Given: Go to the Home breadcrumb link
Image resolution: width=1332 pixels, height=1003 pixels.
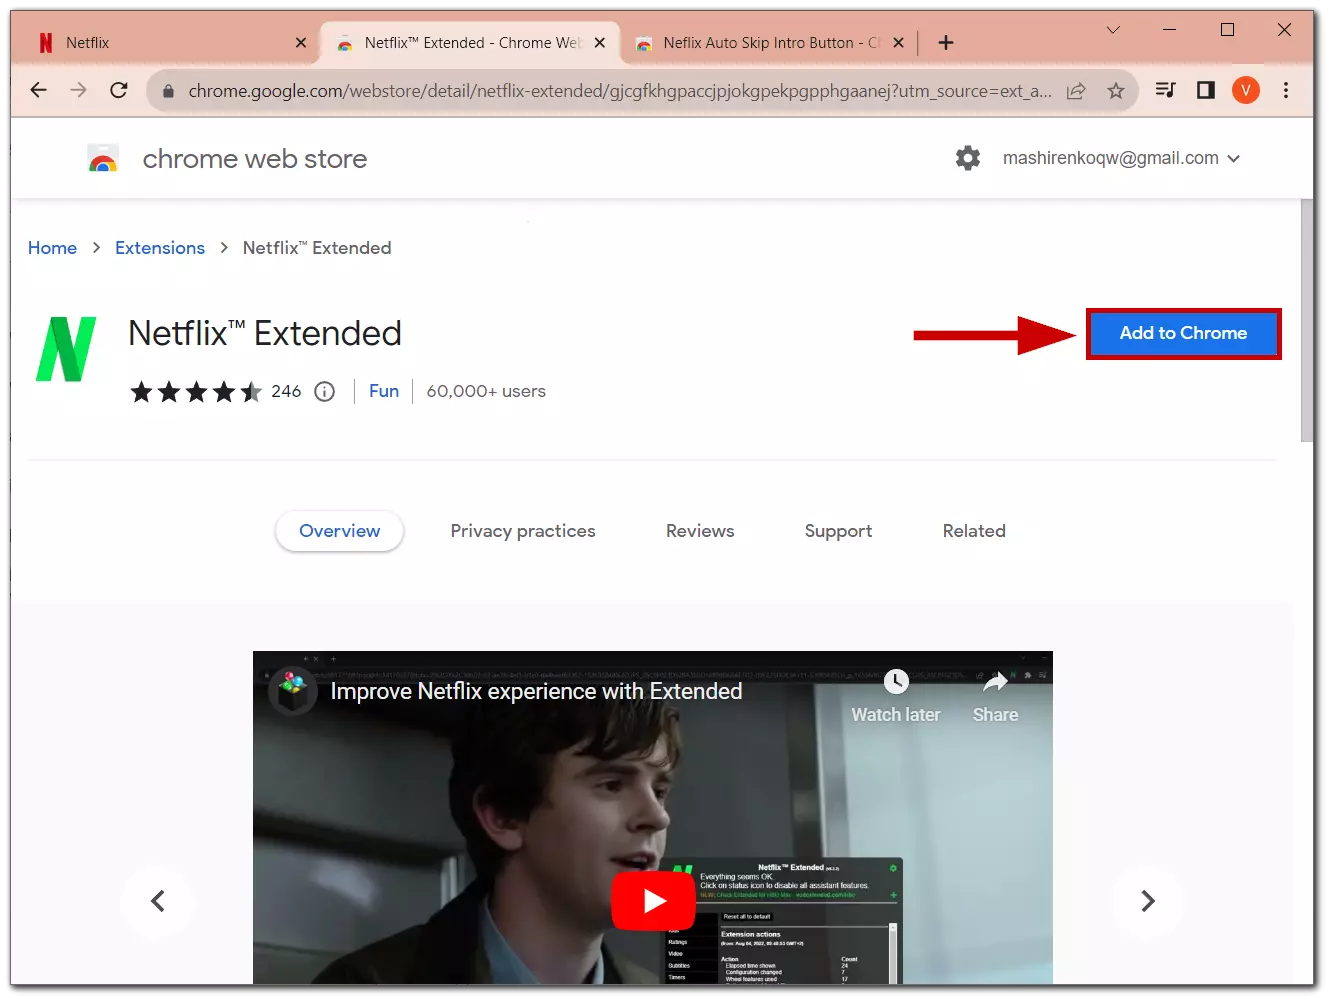Looking at the screenshot, I should click(x=52, y=248).
